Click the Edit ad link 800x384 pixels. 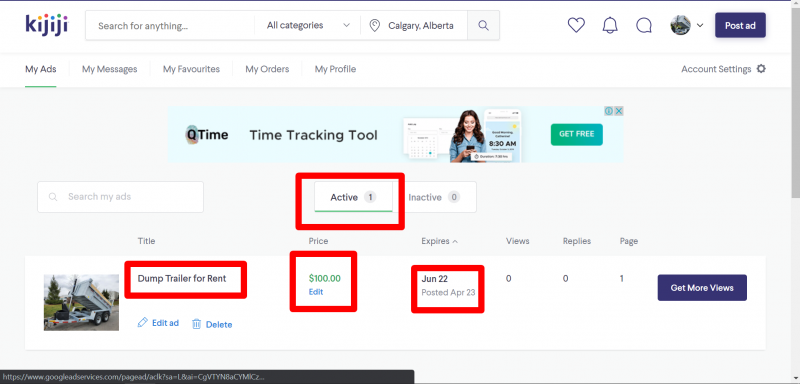tap(165, 323)
